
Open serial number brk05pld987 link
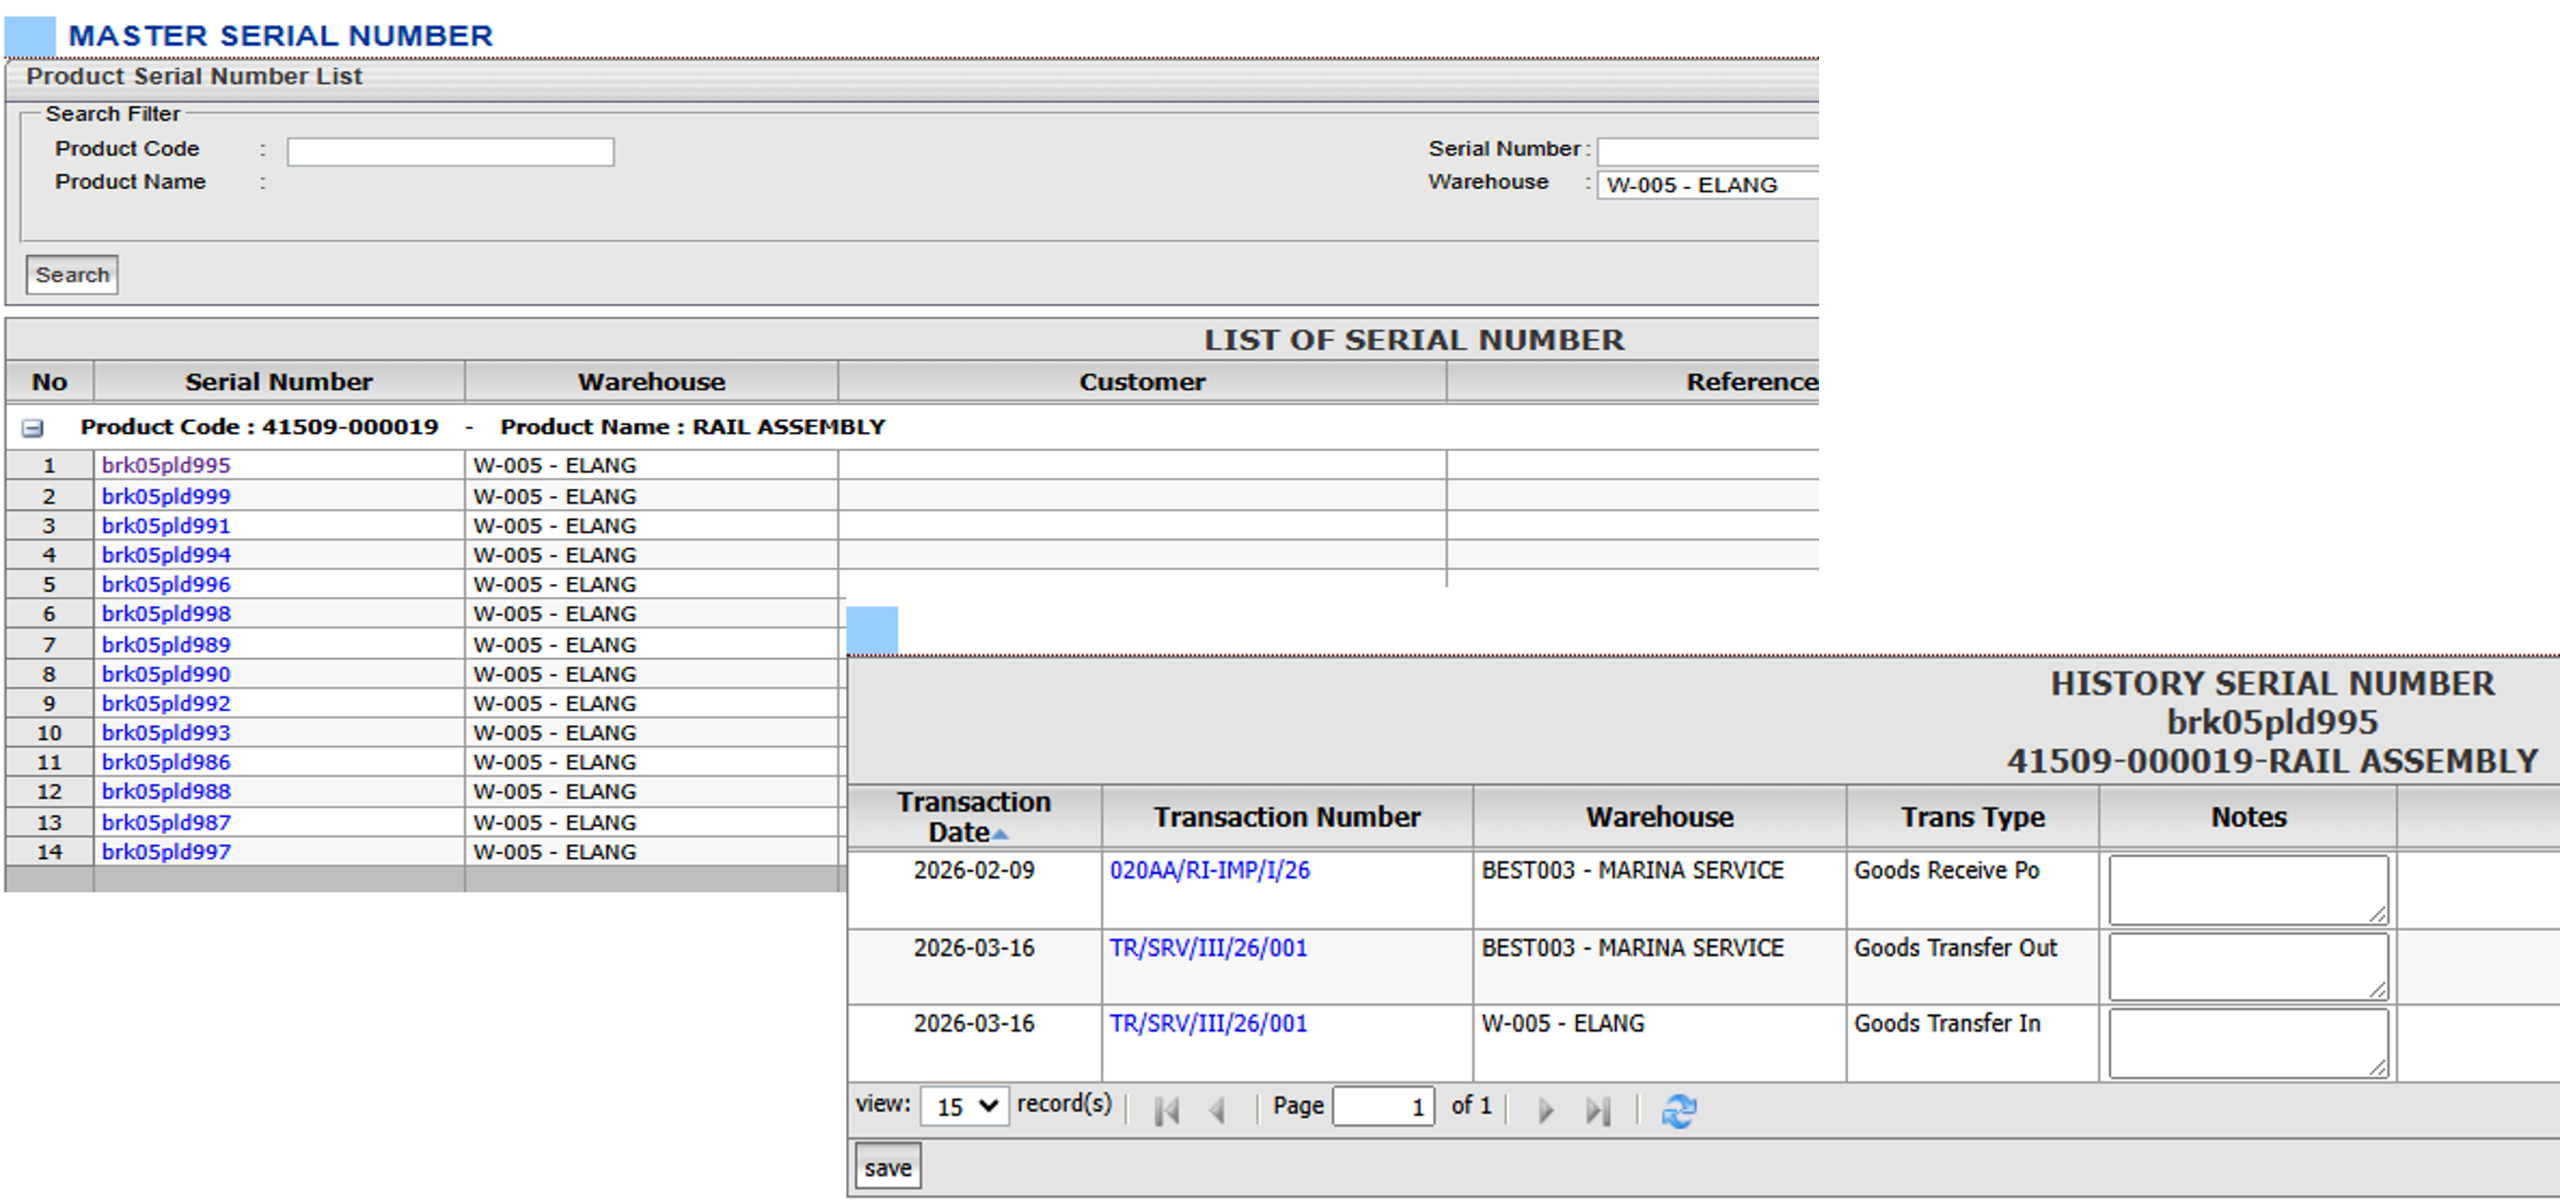pyautogui.click(x=166, y=822)
